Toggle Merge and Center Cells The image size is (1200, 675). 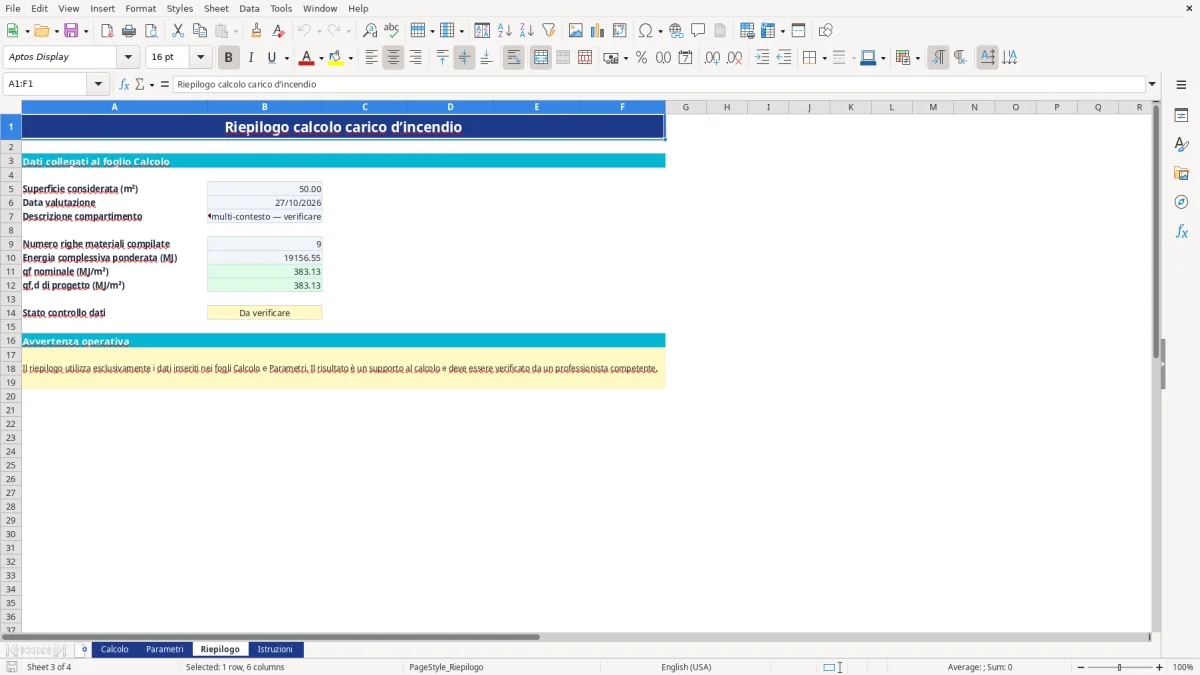541,58
